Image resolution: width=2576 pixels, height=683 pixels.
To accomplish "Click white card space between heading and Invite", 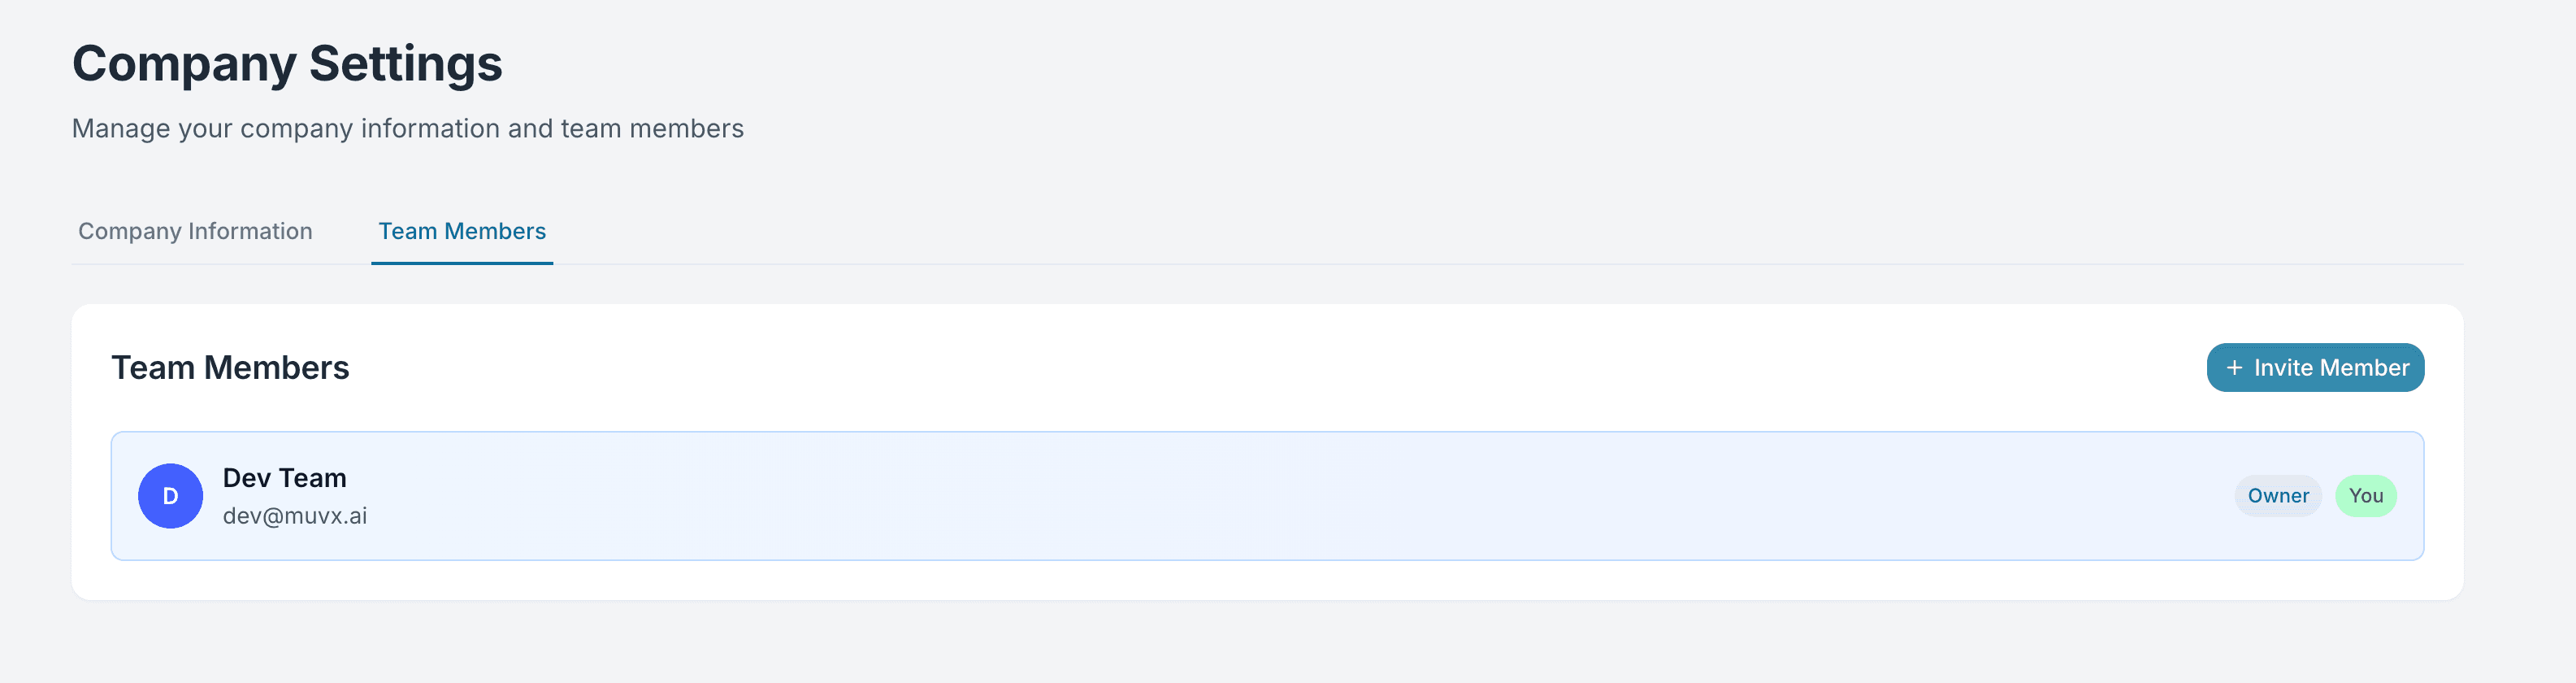I will pos(1200,368).
